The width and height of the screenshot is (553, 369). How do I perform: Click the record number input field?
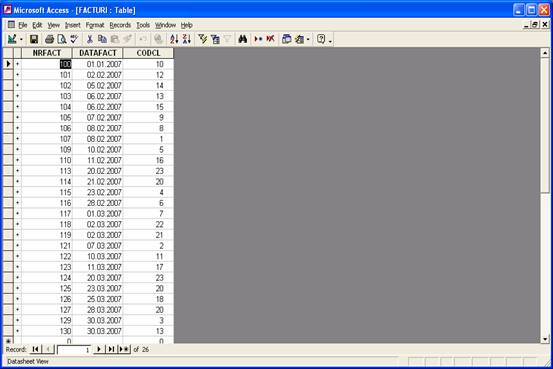[x=74, y=350]
